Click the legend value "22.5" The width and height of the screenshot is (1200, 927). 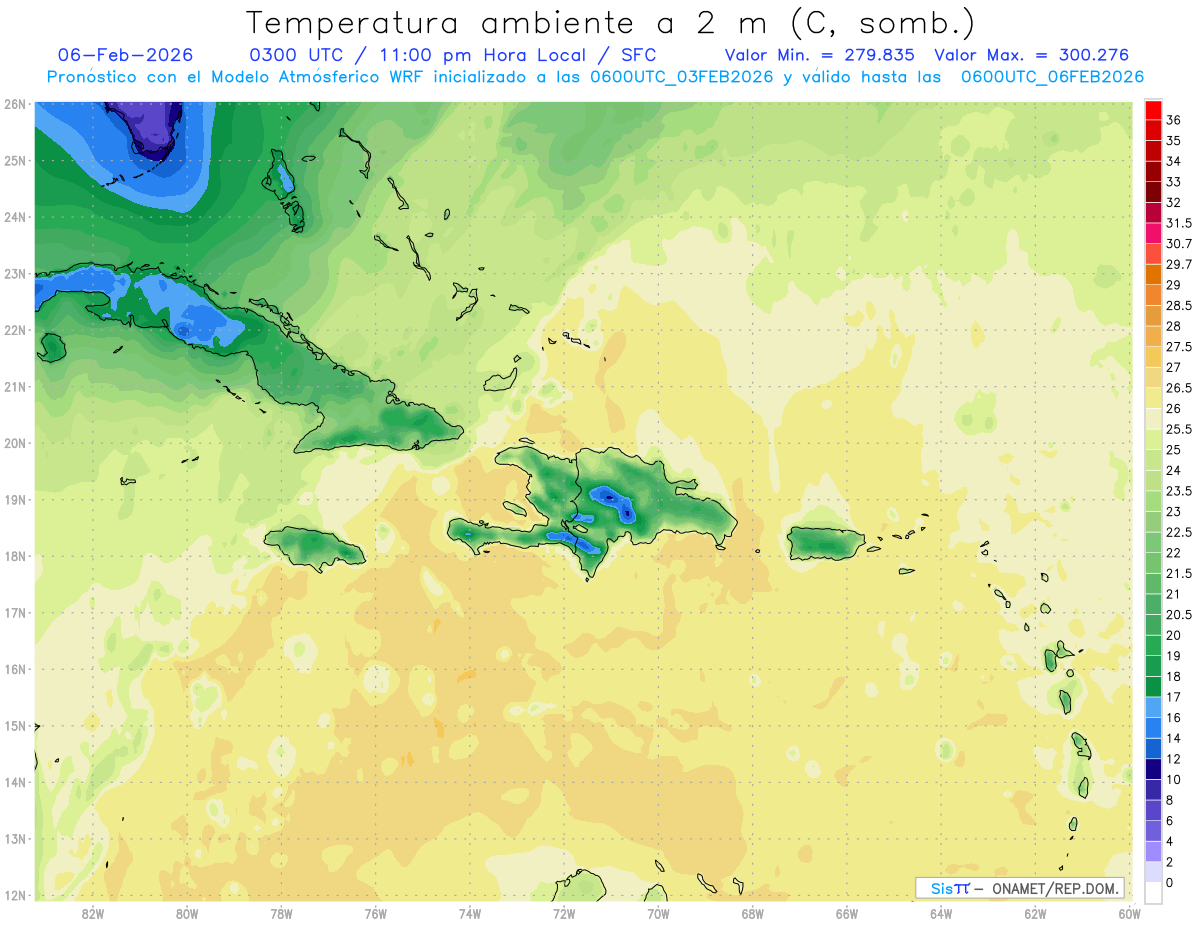point(1179,532)
